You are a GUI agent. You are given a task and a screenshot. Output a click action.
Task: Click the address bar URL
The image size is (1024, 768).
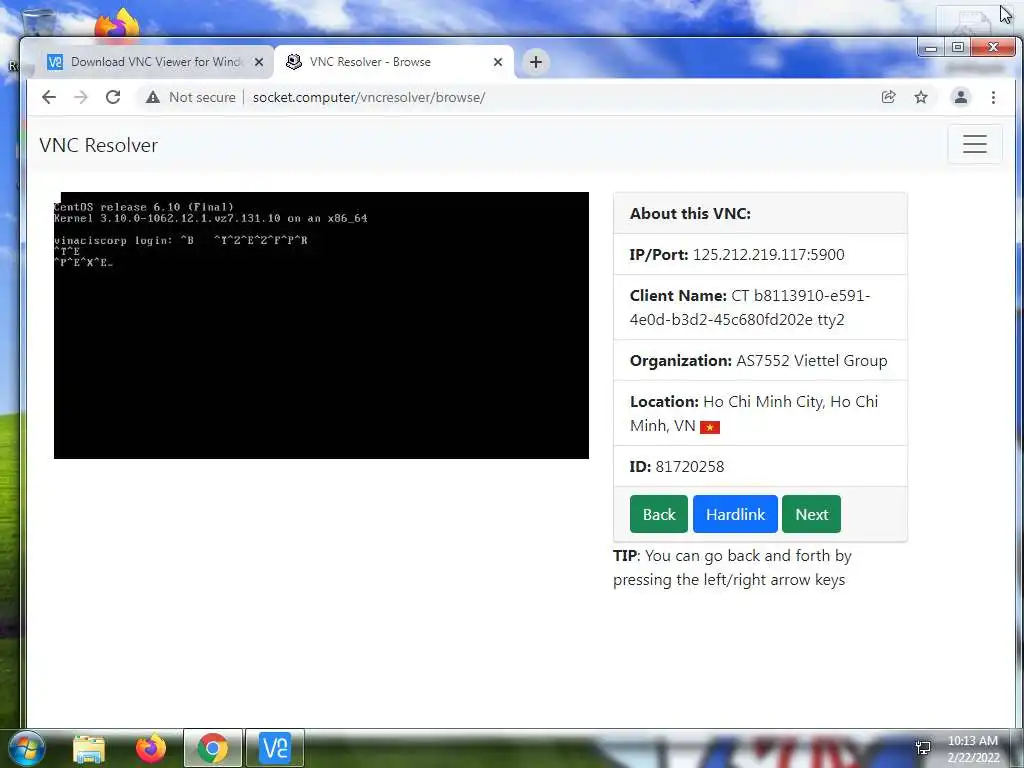[369, 97]
